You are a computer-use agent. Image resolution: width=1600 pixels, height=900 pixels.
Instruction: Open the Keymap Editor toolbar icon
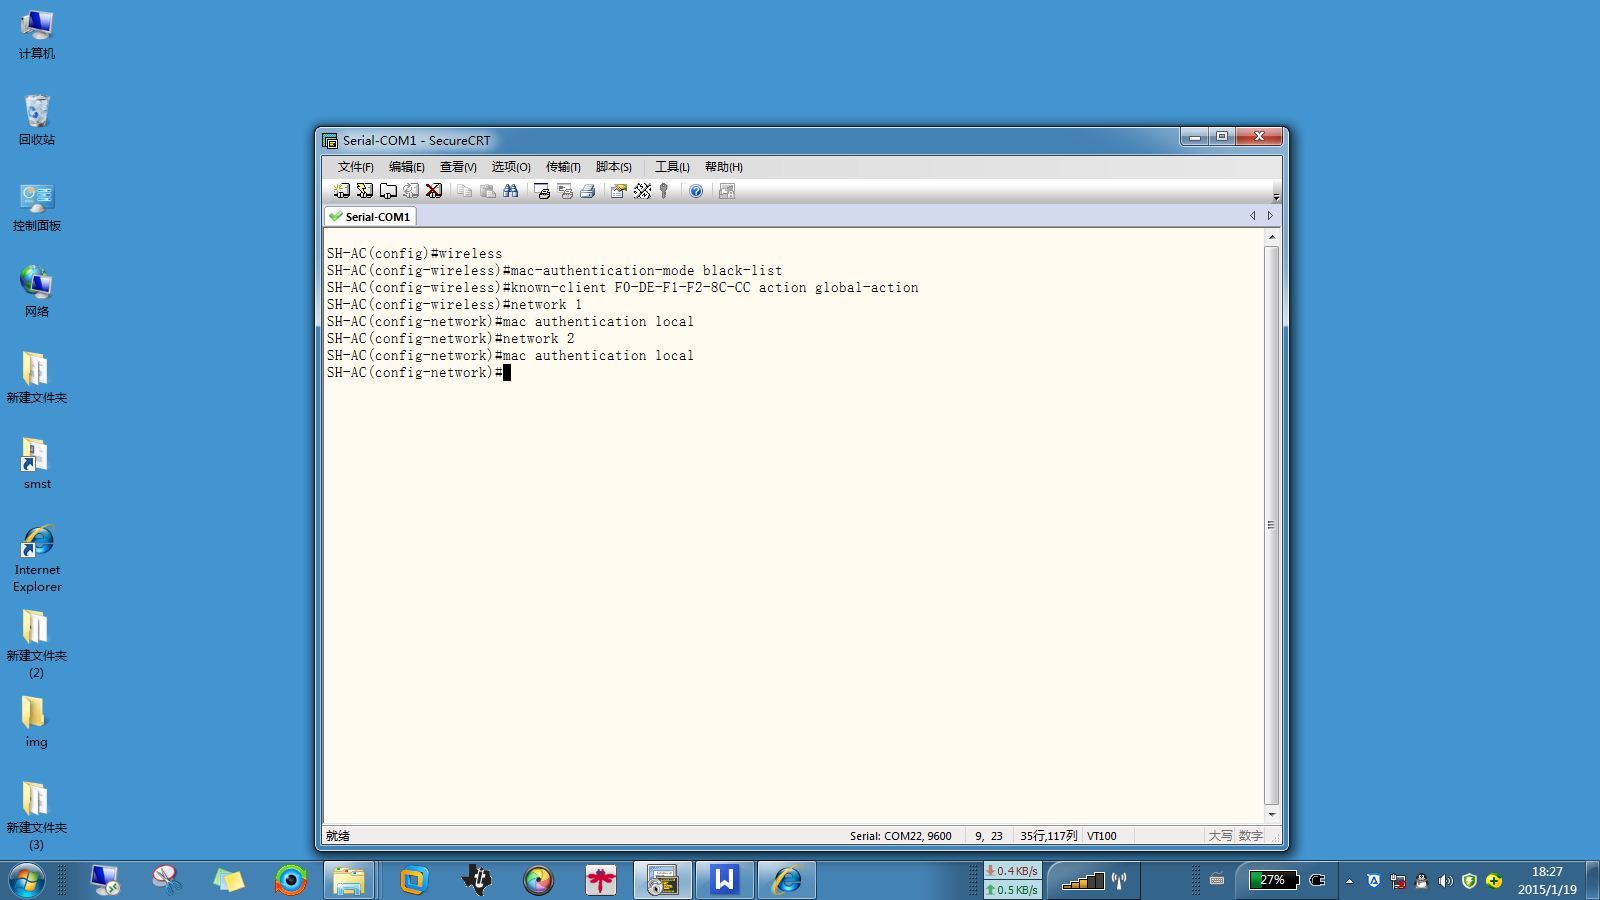[642, 191]
